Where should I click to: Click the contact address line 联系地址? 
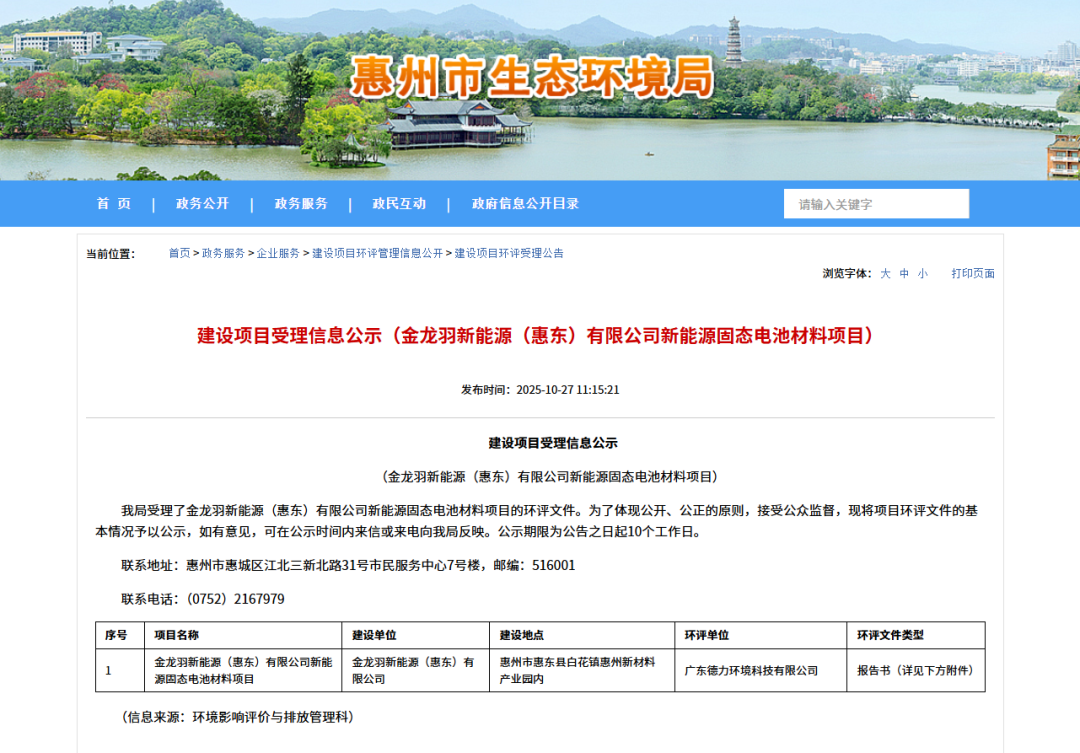point(348,566)
